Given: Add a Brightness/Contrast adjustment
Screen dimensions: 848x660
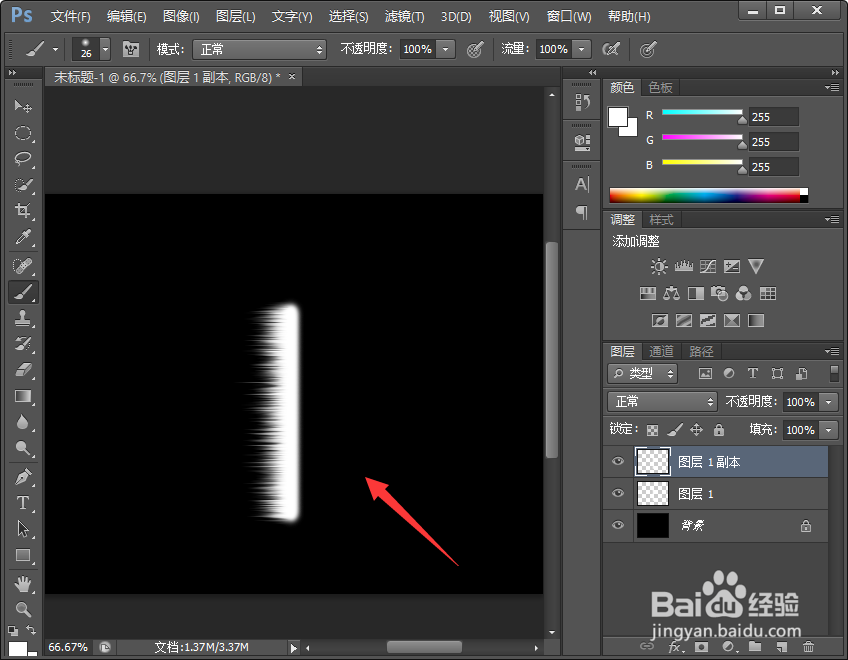Looking at the screenshot, I should point(659,266).
